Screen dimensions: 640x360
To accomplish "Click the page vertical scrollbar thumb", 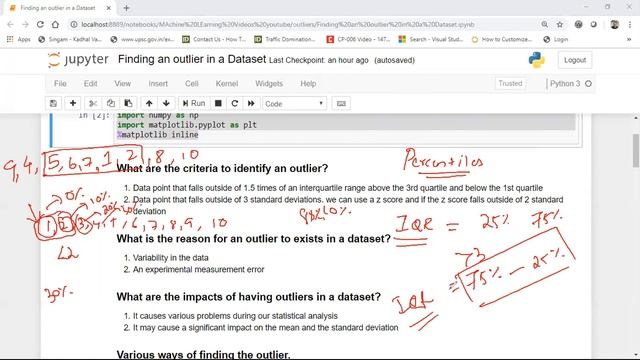I will tap(636, 150).
